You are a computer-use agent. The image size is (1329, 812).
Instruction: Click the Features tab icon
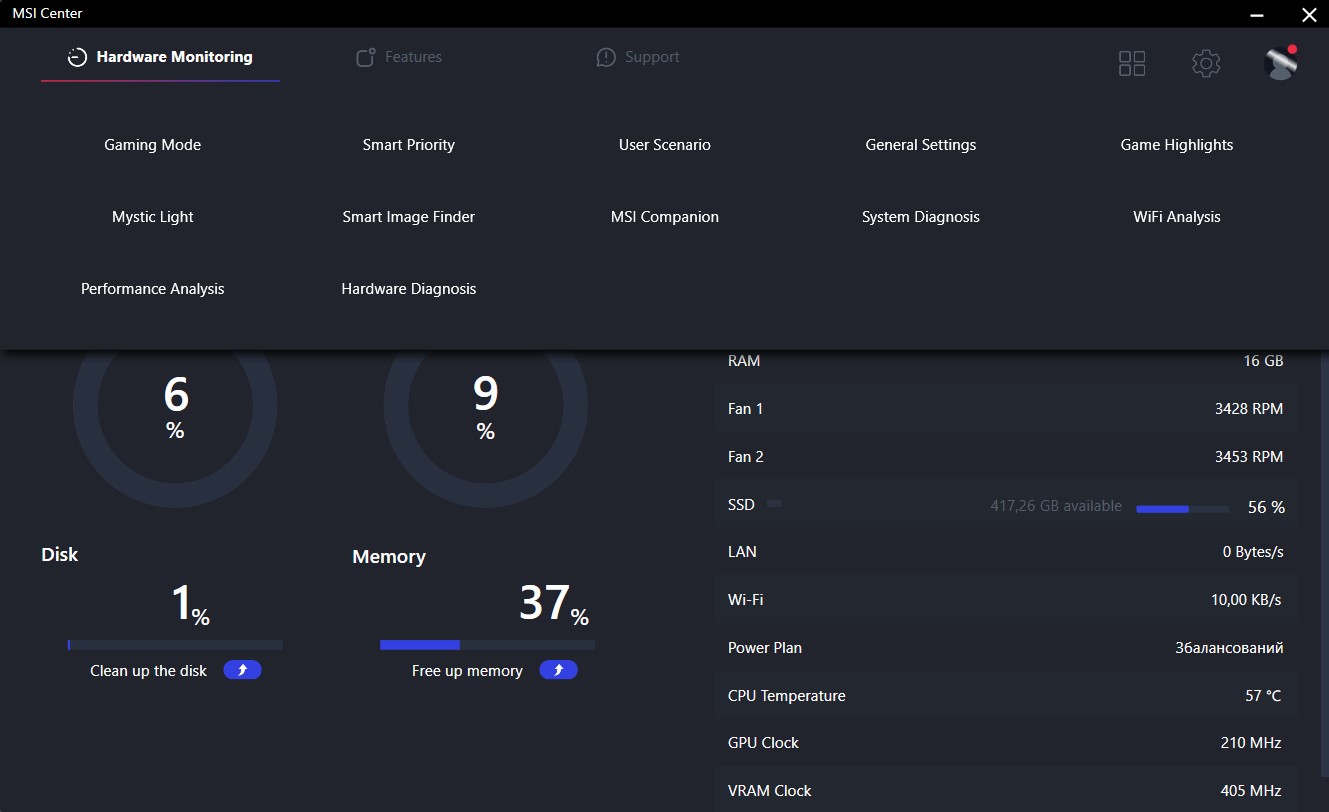tap(366, 58)
